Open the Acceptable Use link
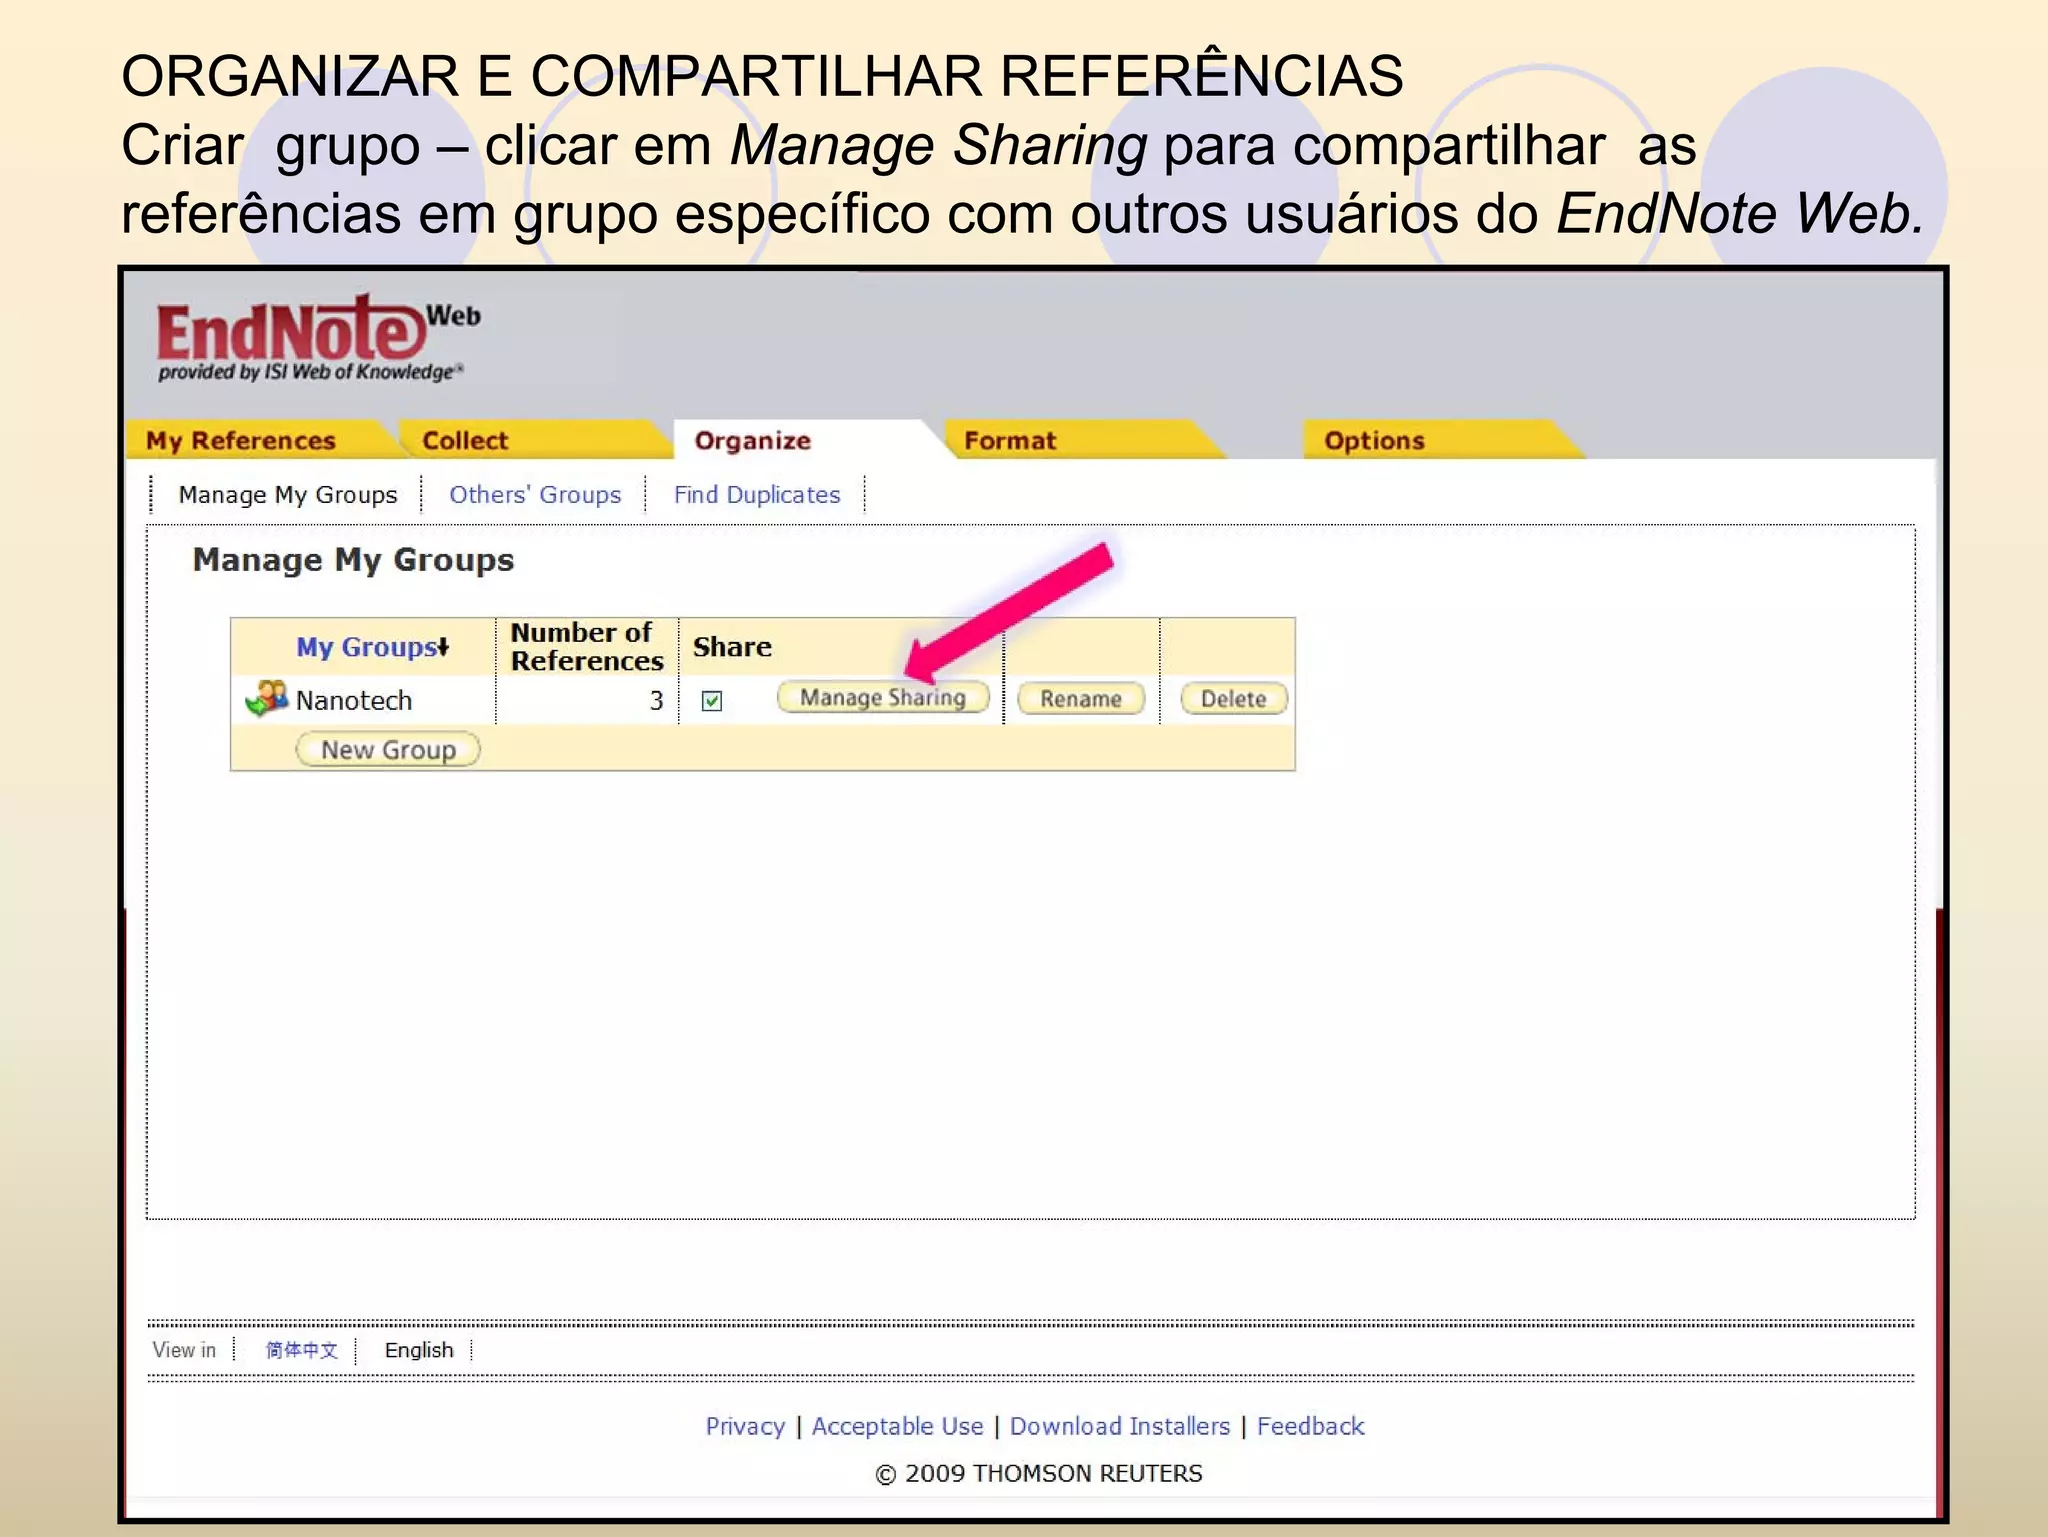The width and height of the screenshot is (2048, 1537). (897, 1427)
